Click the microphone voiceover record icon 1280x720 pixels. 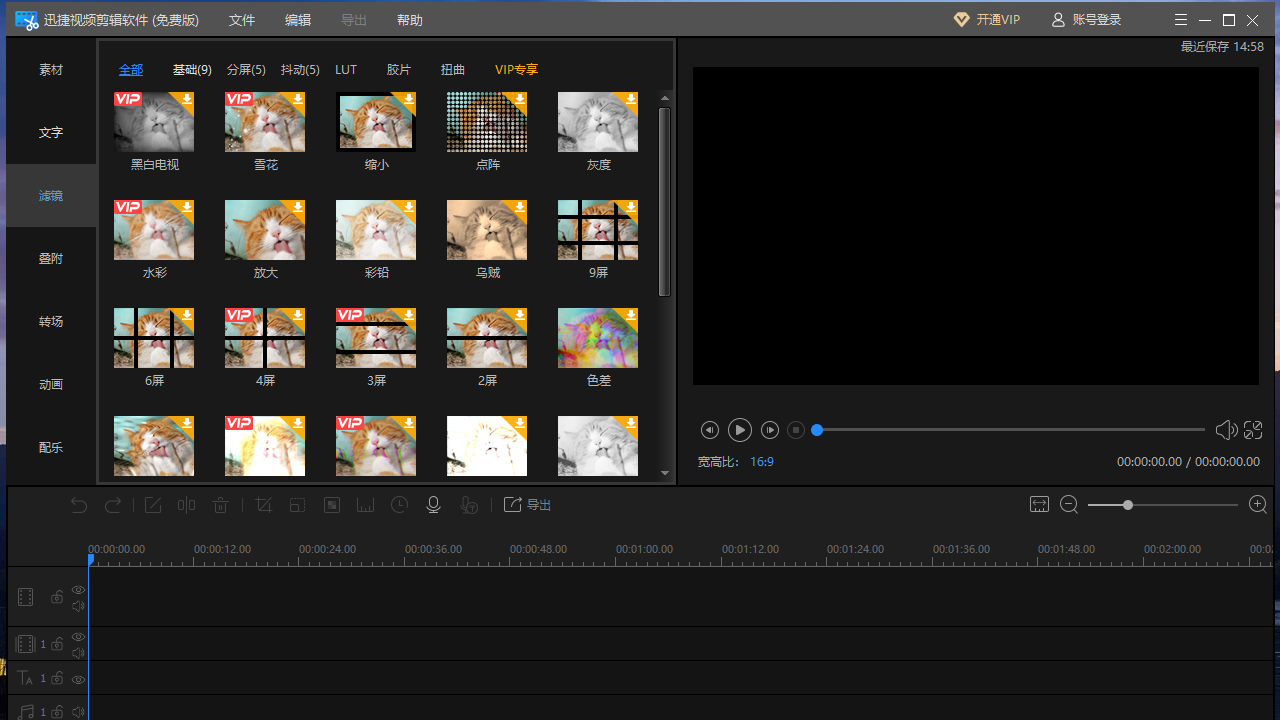(433, 505)
